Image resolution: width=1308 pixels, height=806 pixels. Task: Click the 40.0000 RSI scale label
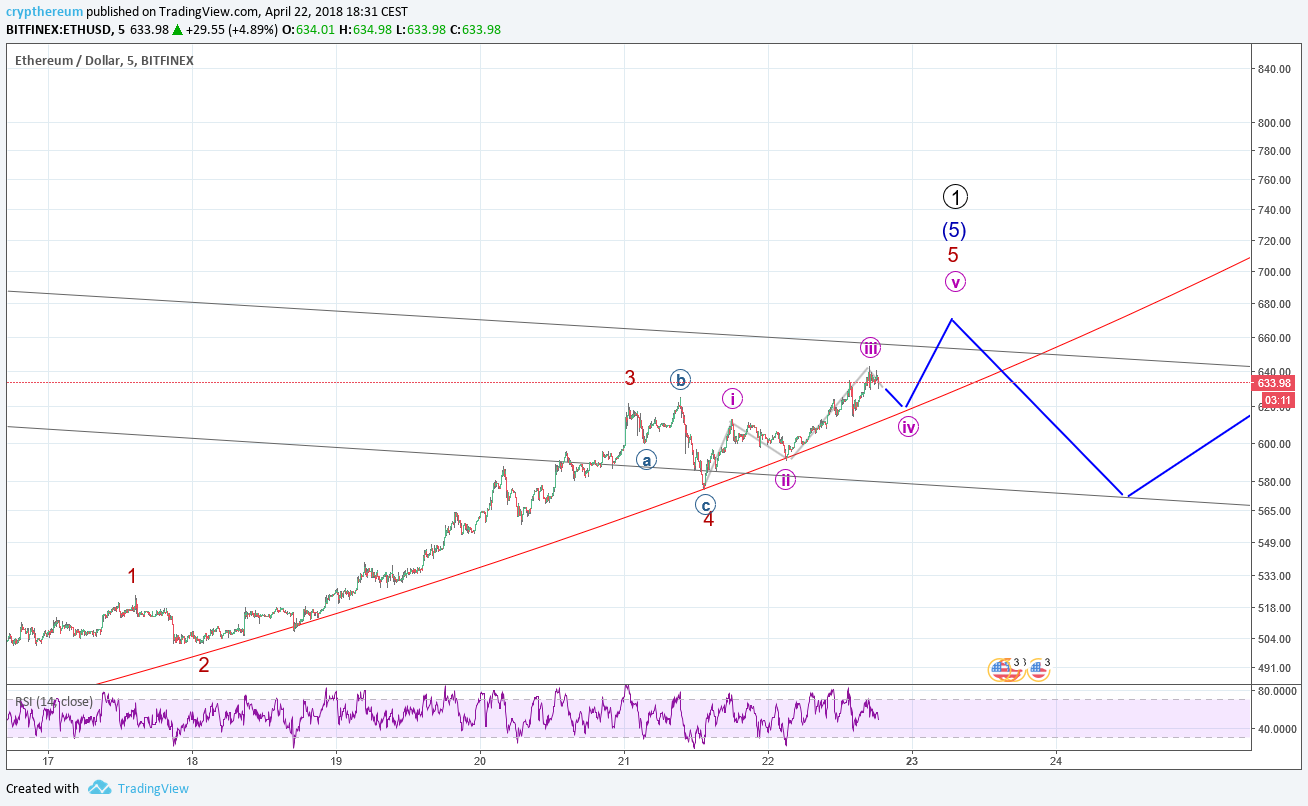pos(1276,729)
